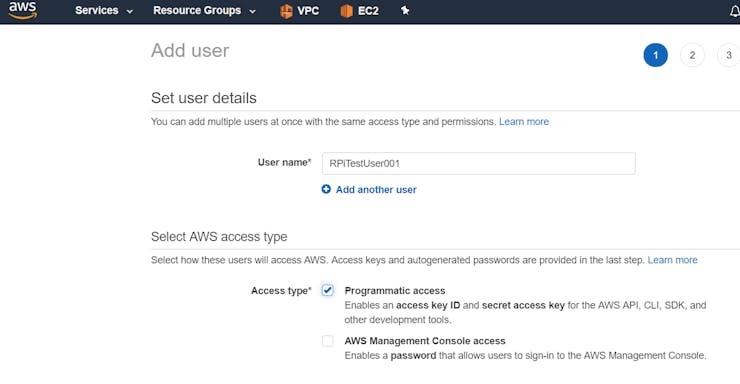
Task: Open Learn more about adding users
Action: (524, 122)
